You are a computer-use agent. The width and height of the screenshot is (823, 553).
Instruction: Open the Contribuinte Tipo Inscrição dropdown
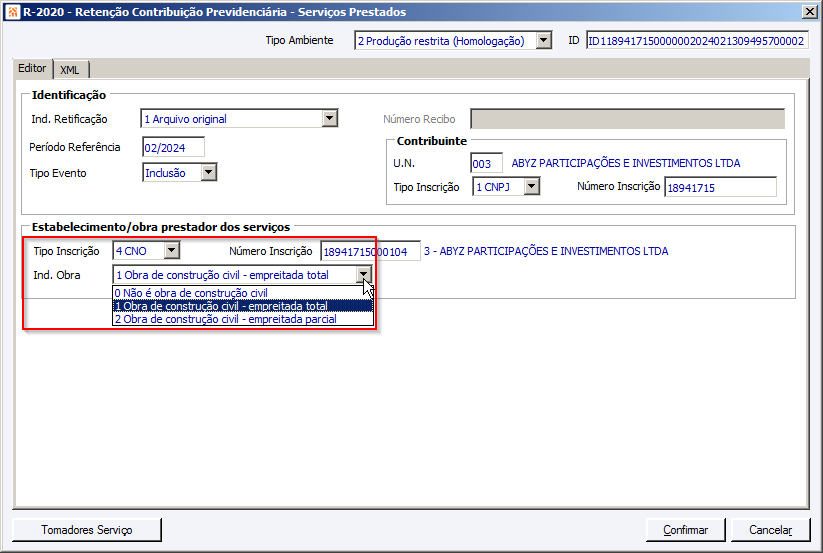(532, 186)
